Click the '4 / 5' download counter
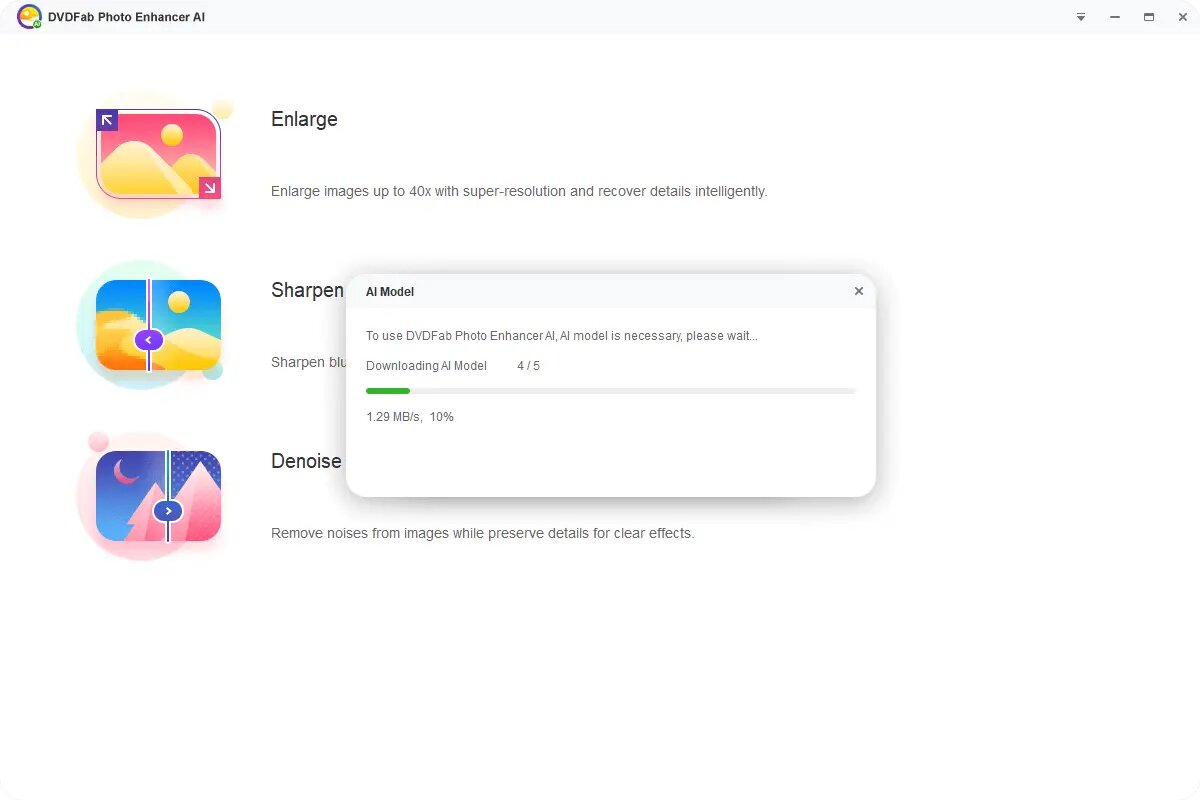1200x800 pixels. click(x=528, y=366)
